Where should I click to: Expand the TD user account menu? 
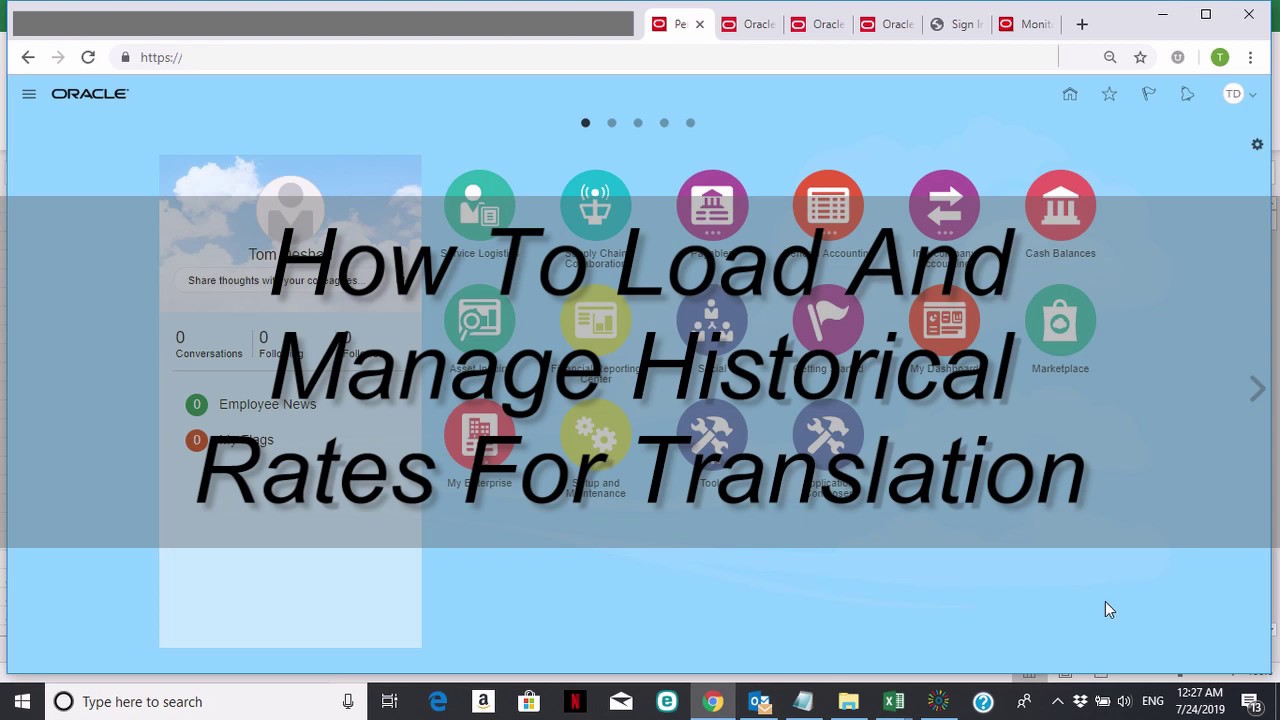pos(1239,94)
